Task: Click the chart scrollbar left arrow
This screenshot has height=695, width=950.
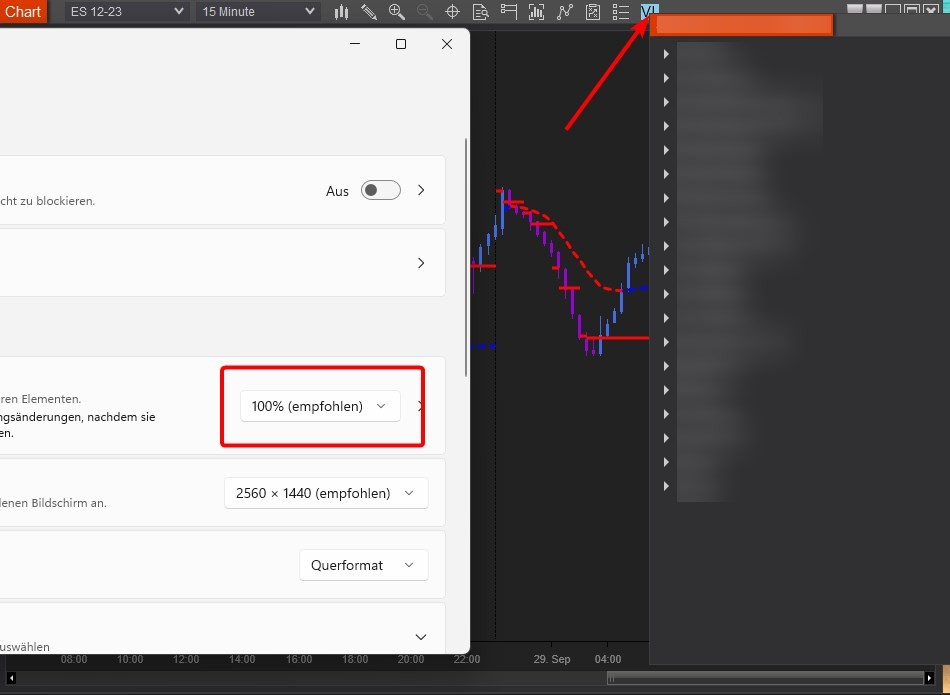Action: 11,677
